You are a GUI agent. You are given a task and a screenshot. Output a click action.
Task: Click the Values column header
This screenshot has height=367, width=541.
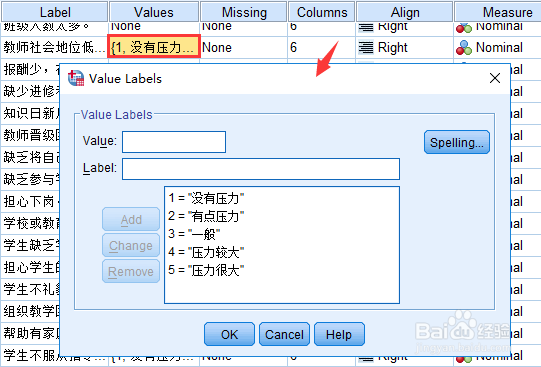(x=154, y=12)
